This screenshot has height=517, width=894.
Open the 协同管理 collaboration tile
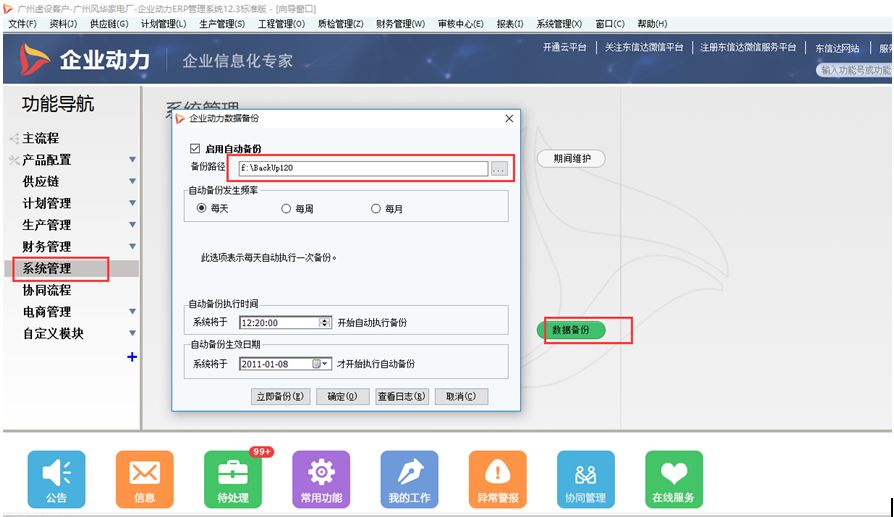pos(586,479)
